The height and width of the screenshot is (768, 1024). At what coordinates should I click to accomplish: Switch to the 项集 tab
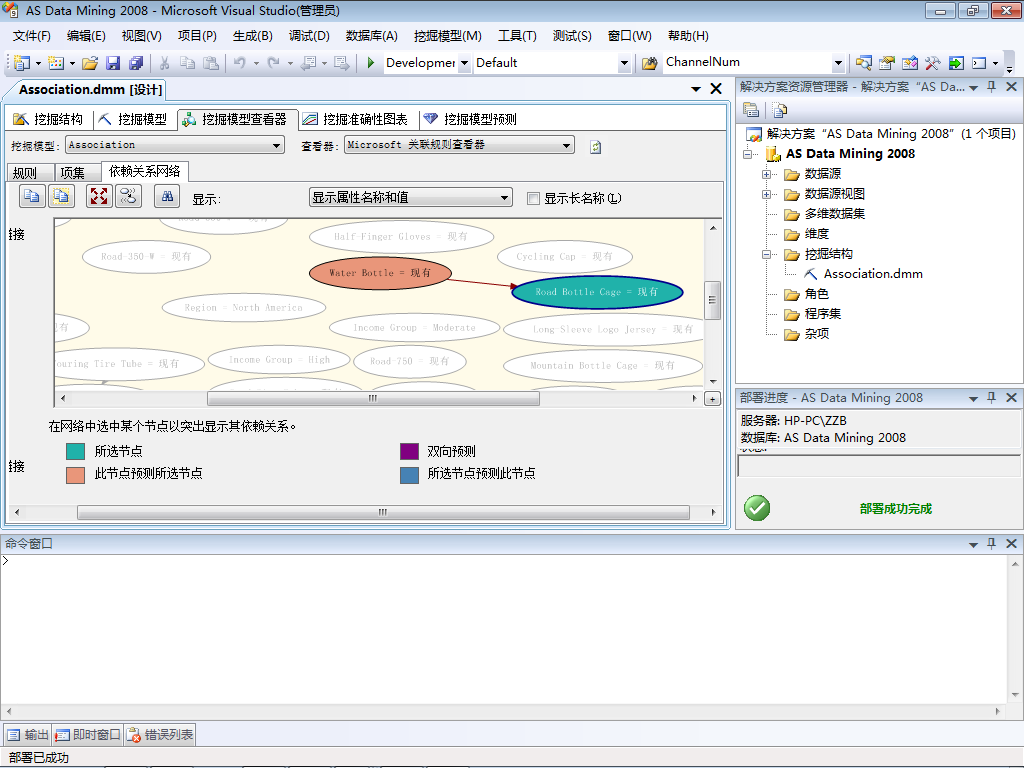coord(77,172)
